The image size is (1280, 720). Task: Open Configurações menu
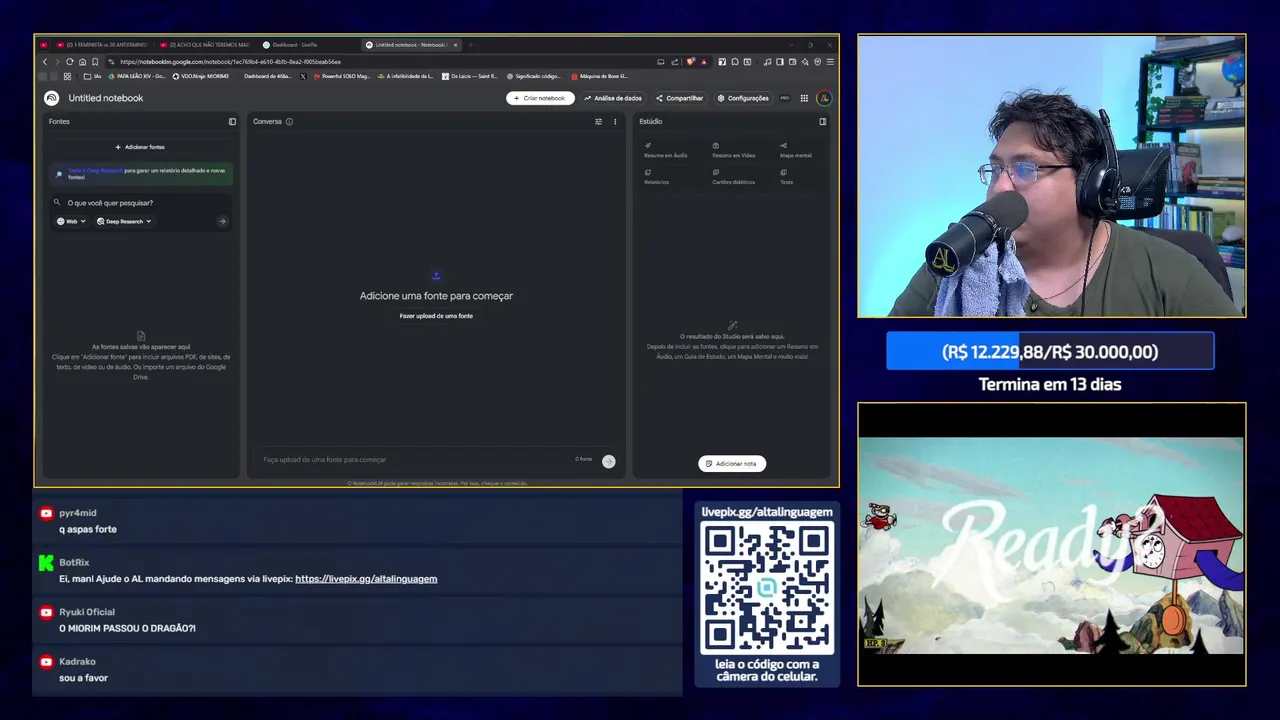tap(743, 98)
